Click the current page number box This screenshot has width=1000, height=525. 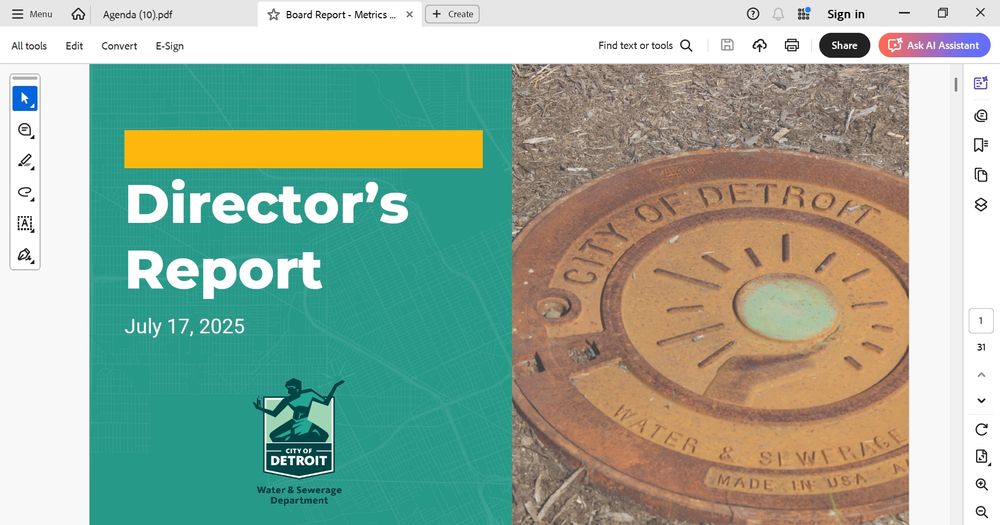[x=981, y=321]
